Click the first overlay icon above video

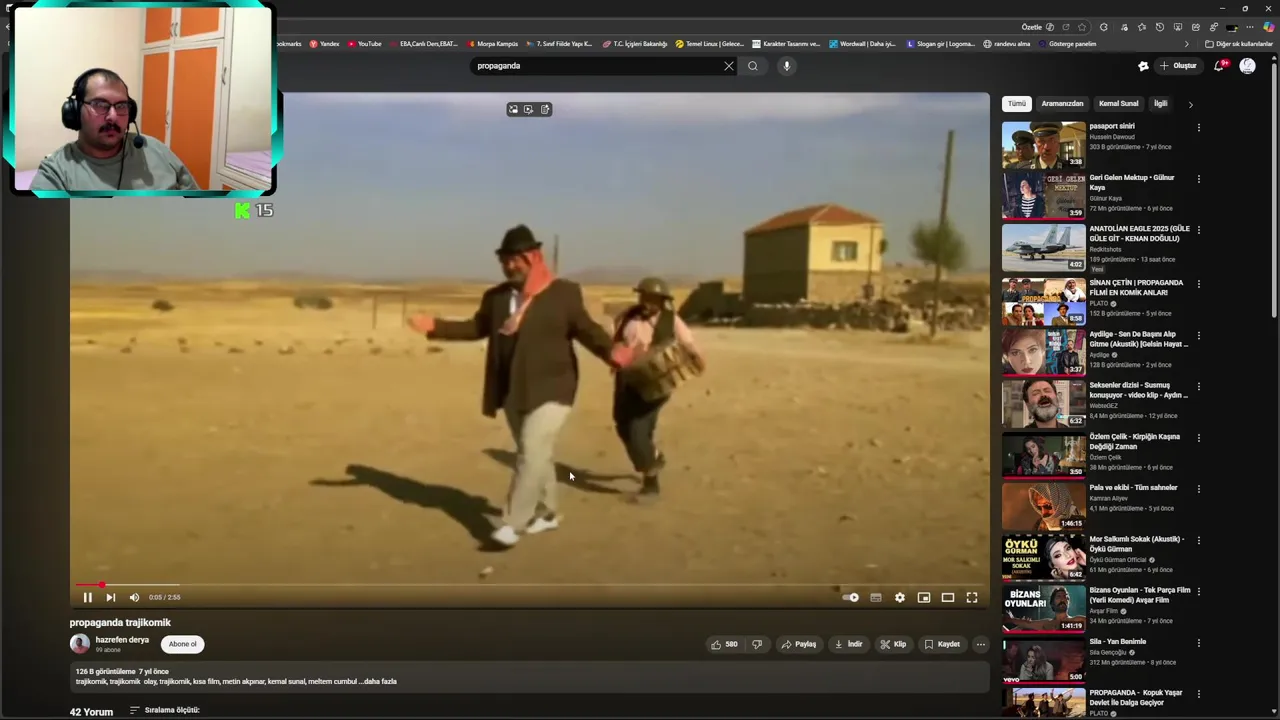pyautogui.click(x=513, y=109)
